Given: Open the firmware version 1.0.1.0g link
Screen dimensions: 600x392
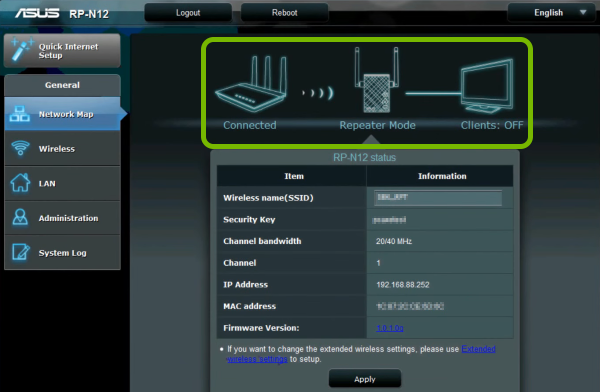Looking at the screenshot, I should (x=390, y=328).
